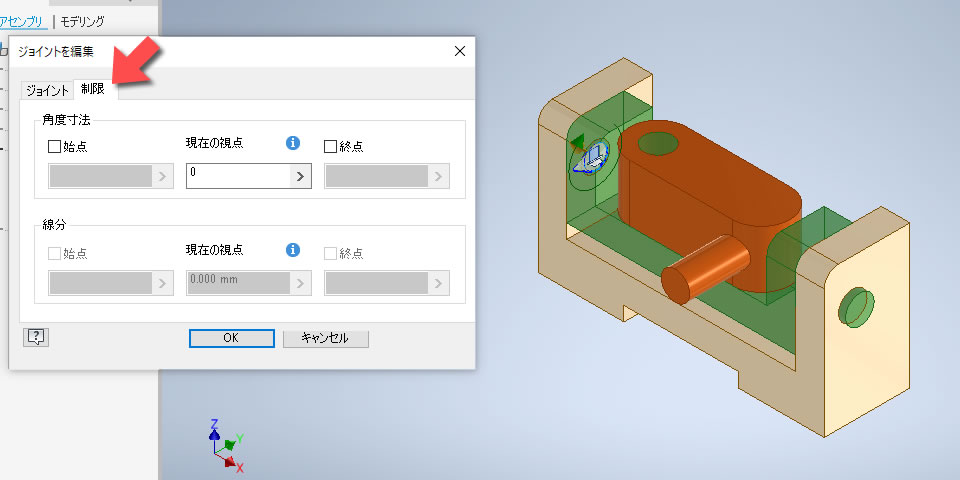
Task: Enable the angular 終点 checkbox
Action: (330, 146)
